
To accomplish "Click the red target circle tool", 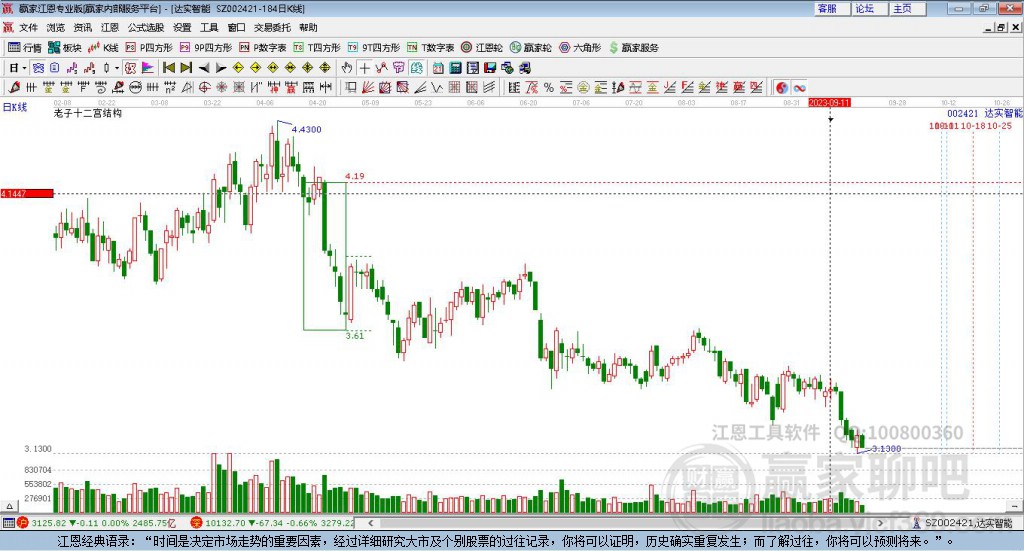I will pyautogui.click(x=204, y=87).
